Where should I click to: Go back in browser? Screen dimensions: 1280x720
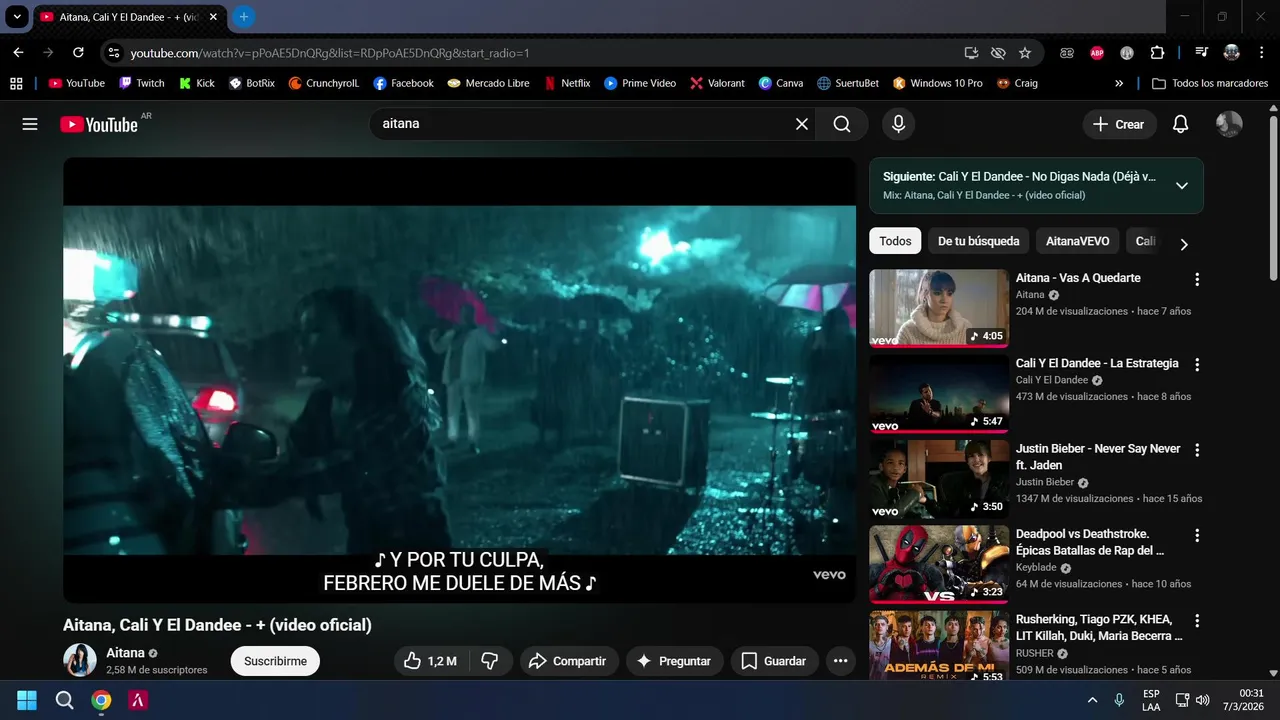(18, 53)
